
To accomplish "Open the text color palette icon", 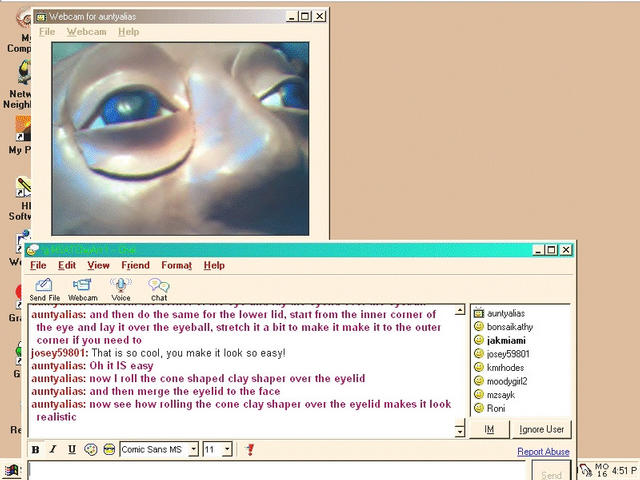I will (x=91, y=449).
